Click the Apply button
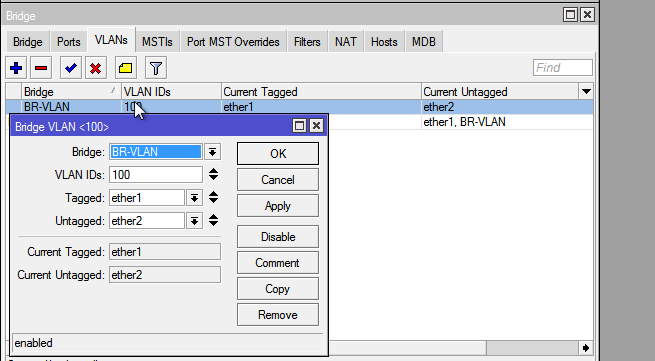This screenshot has width=655, height=361. (278, 206)
